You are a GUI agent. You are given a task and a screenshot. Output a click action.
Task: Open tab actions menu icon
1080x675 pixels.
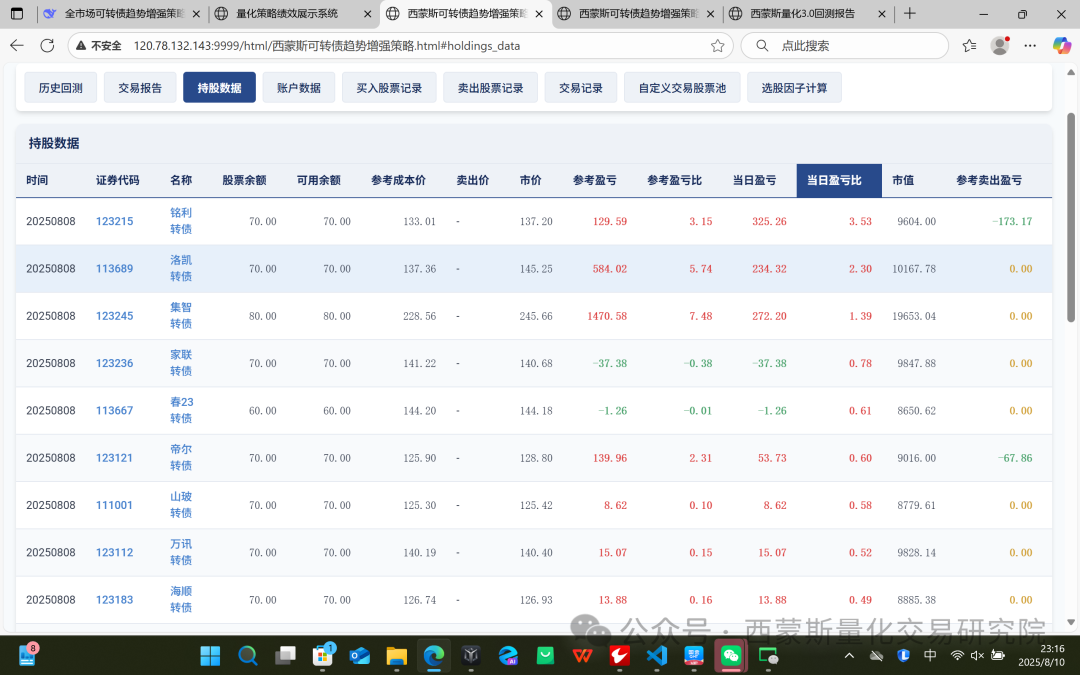tap(17, 14)
